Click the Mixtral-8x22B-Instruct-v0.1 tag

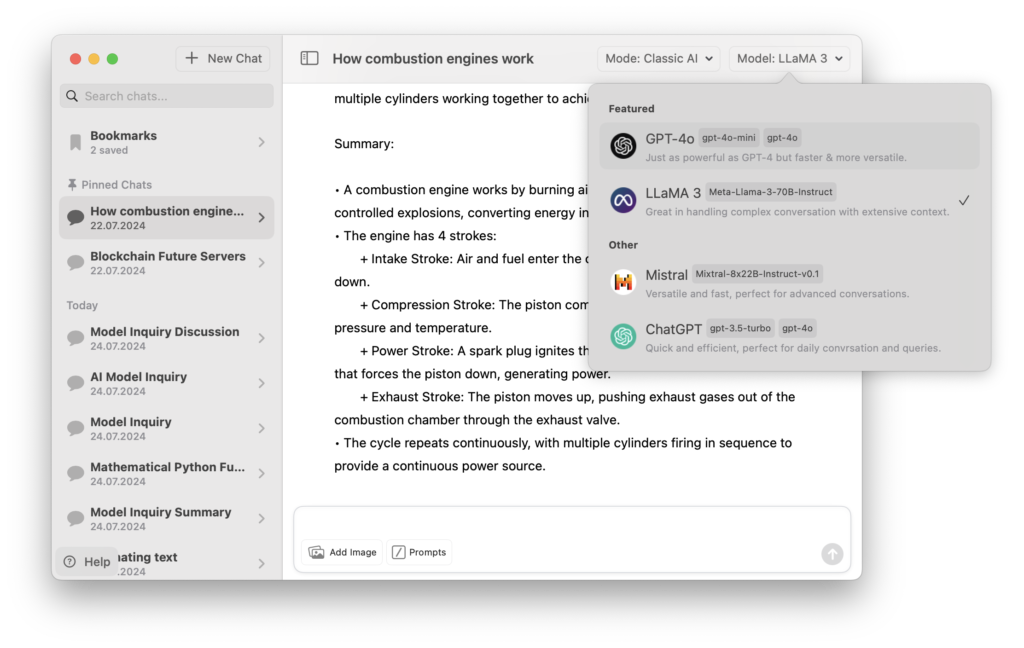[757, 274]
